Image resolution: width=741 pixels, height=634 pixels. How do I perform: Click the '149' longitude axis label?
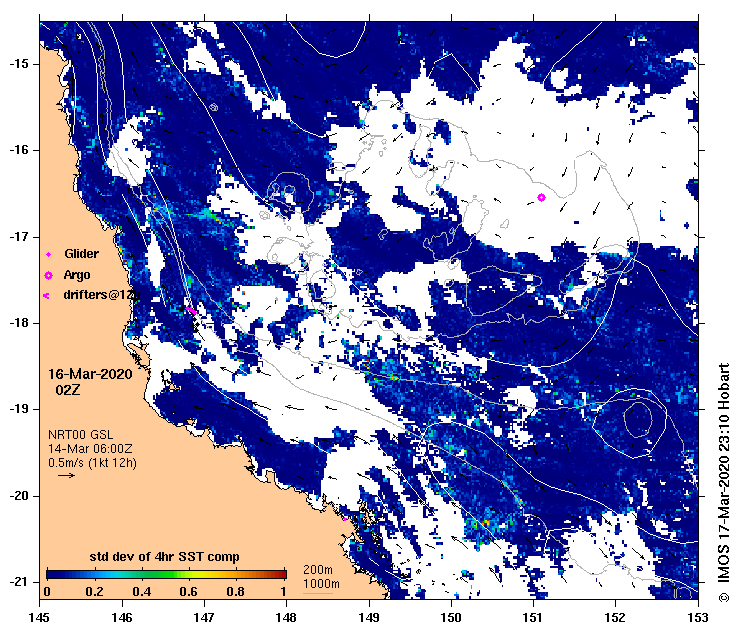coord(369,618)
